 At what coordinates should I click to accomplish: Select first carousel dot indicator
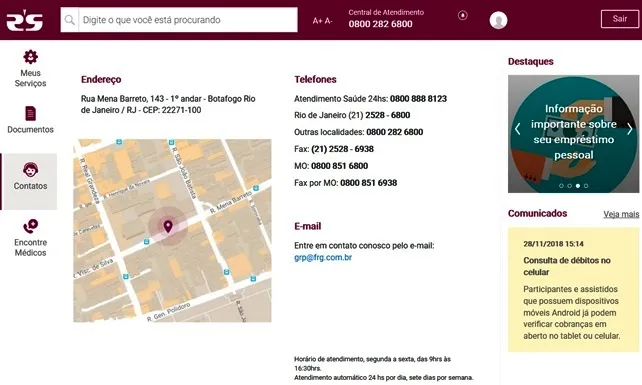[561, 186]
